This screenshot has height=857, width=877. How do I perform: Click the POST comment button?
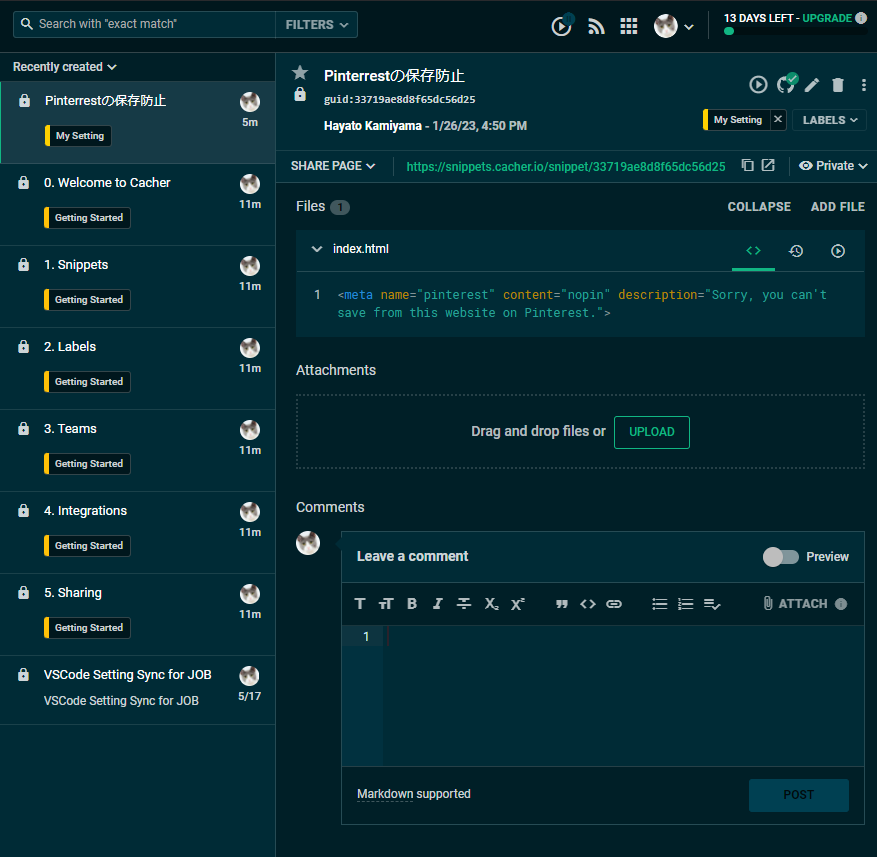click(x=799, y=795)
